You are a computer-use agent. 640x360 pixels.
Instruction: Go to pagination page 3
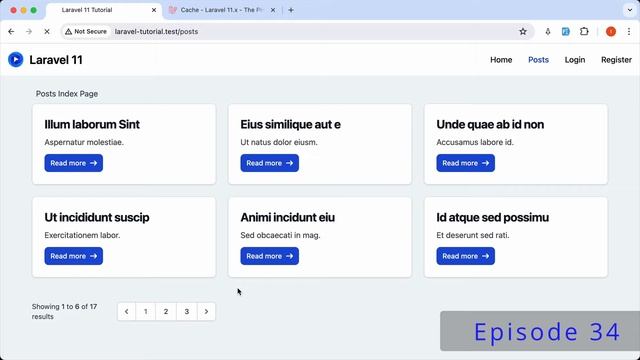[x=187, y=311]
